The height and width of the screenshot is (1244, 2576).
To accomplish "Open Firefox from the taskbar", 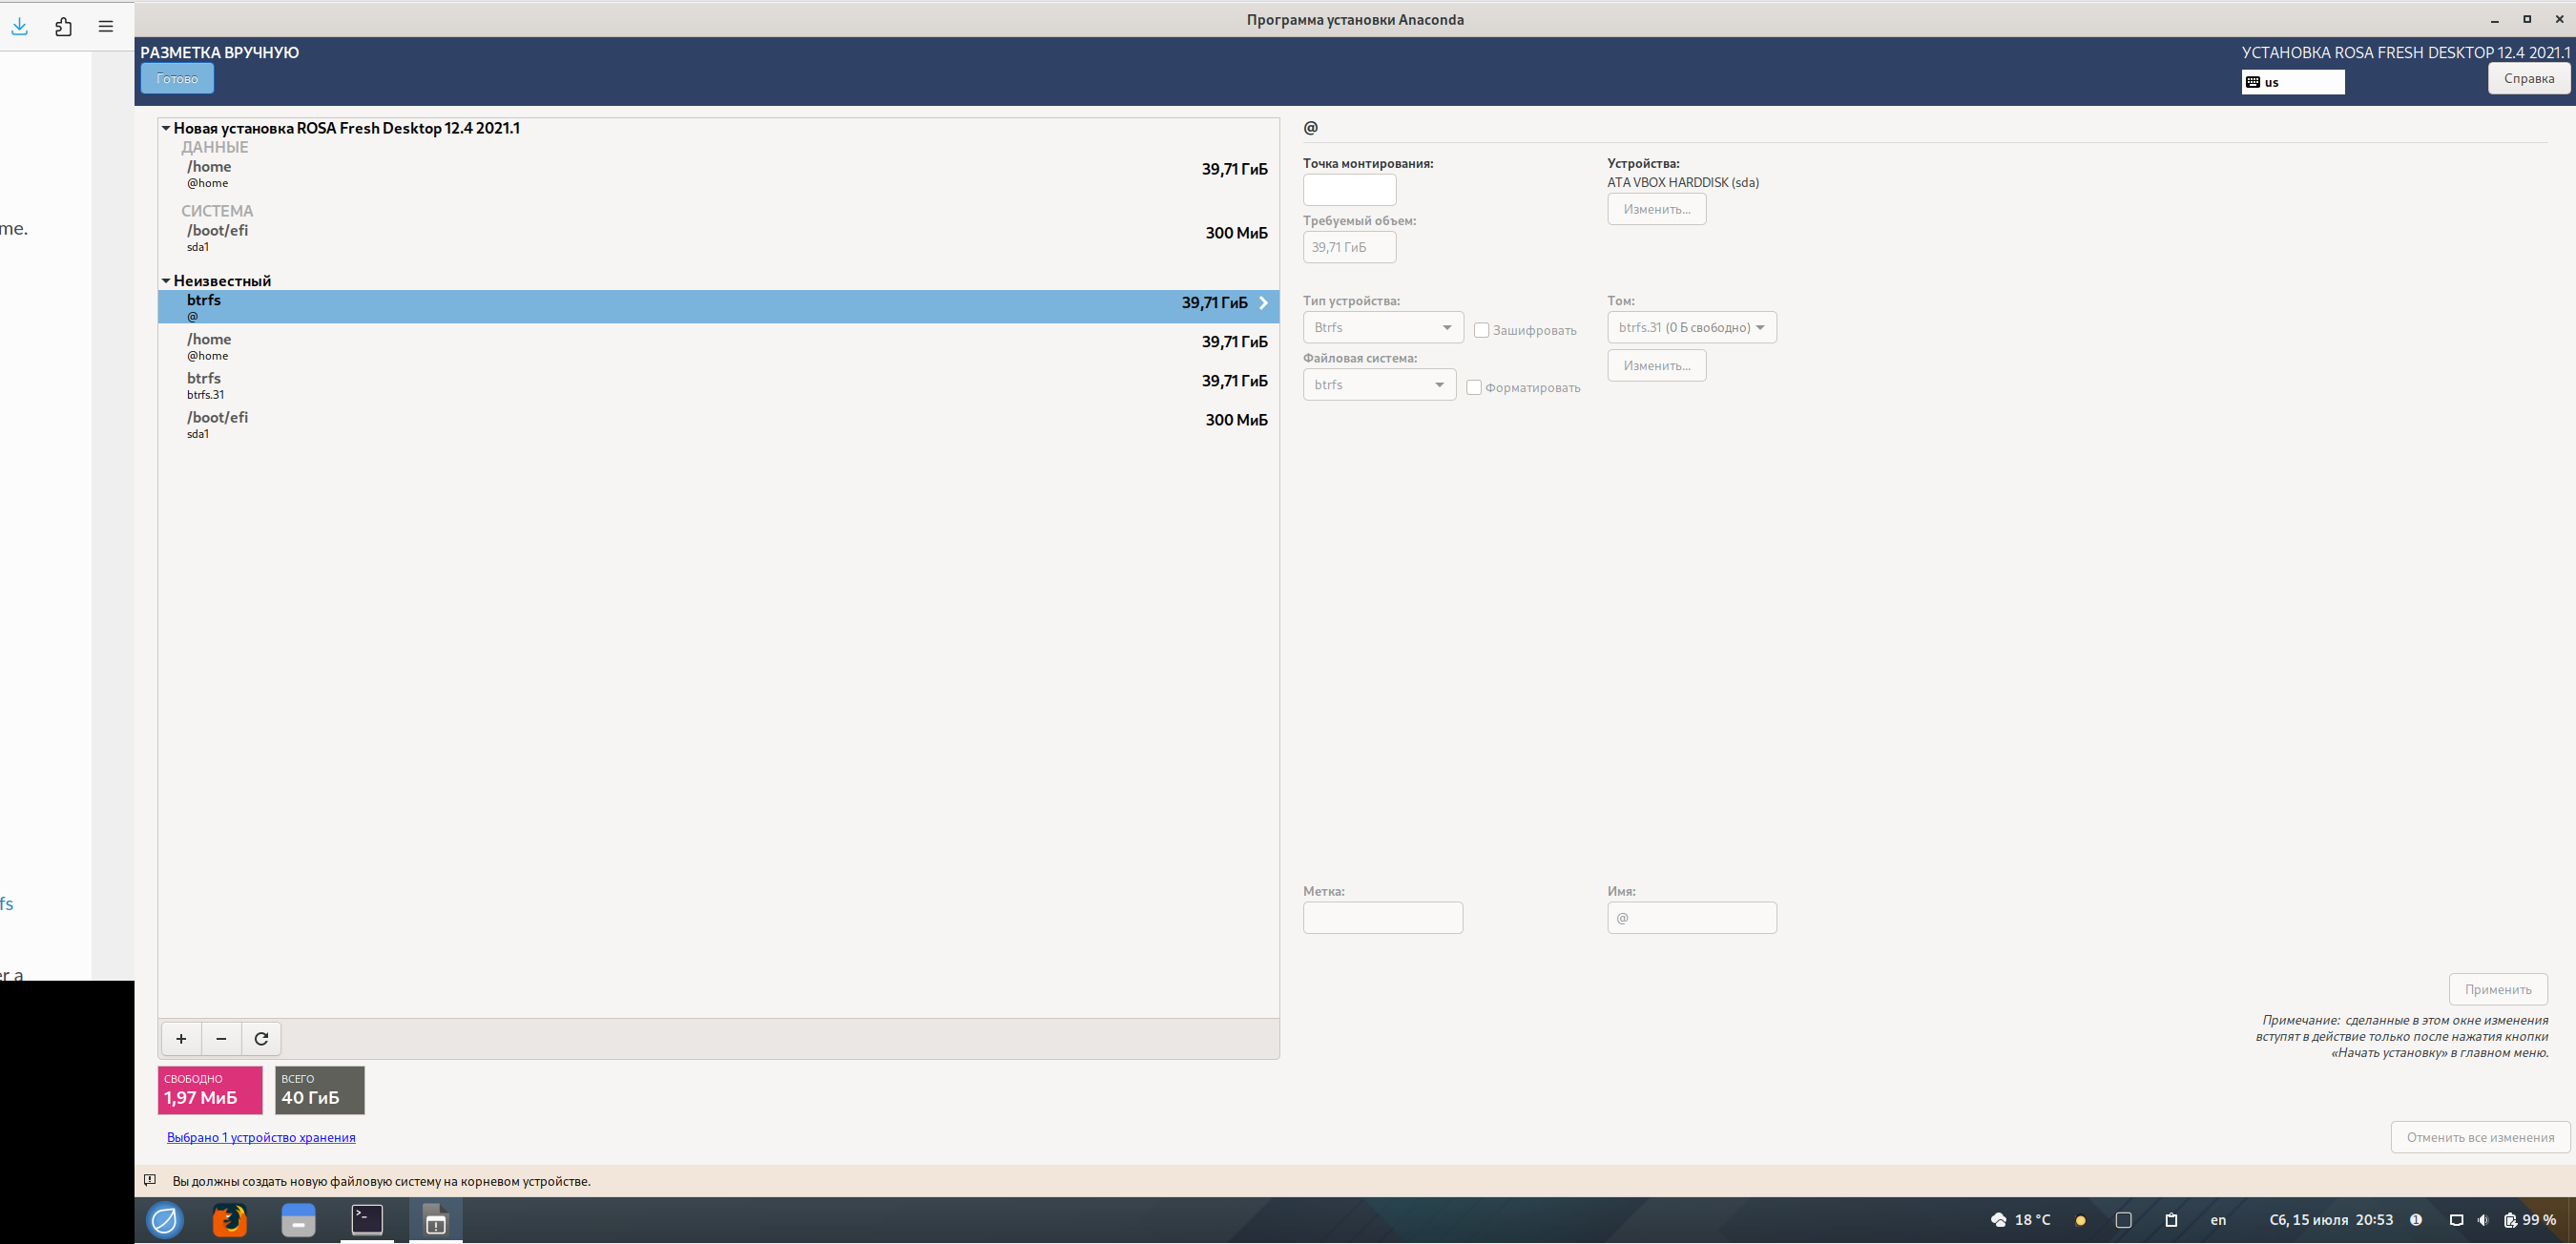I will tap(230, 1220).
